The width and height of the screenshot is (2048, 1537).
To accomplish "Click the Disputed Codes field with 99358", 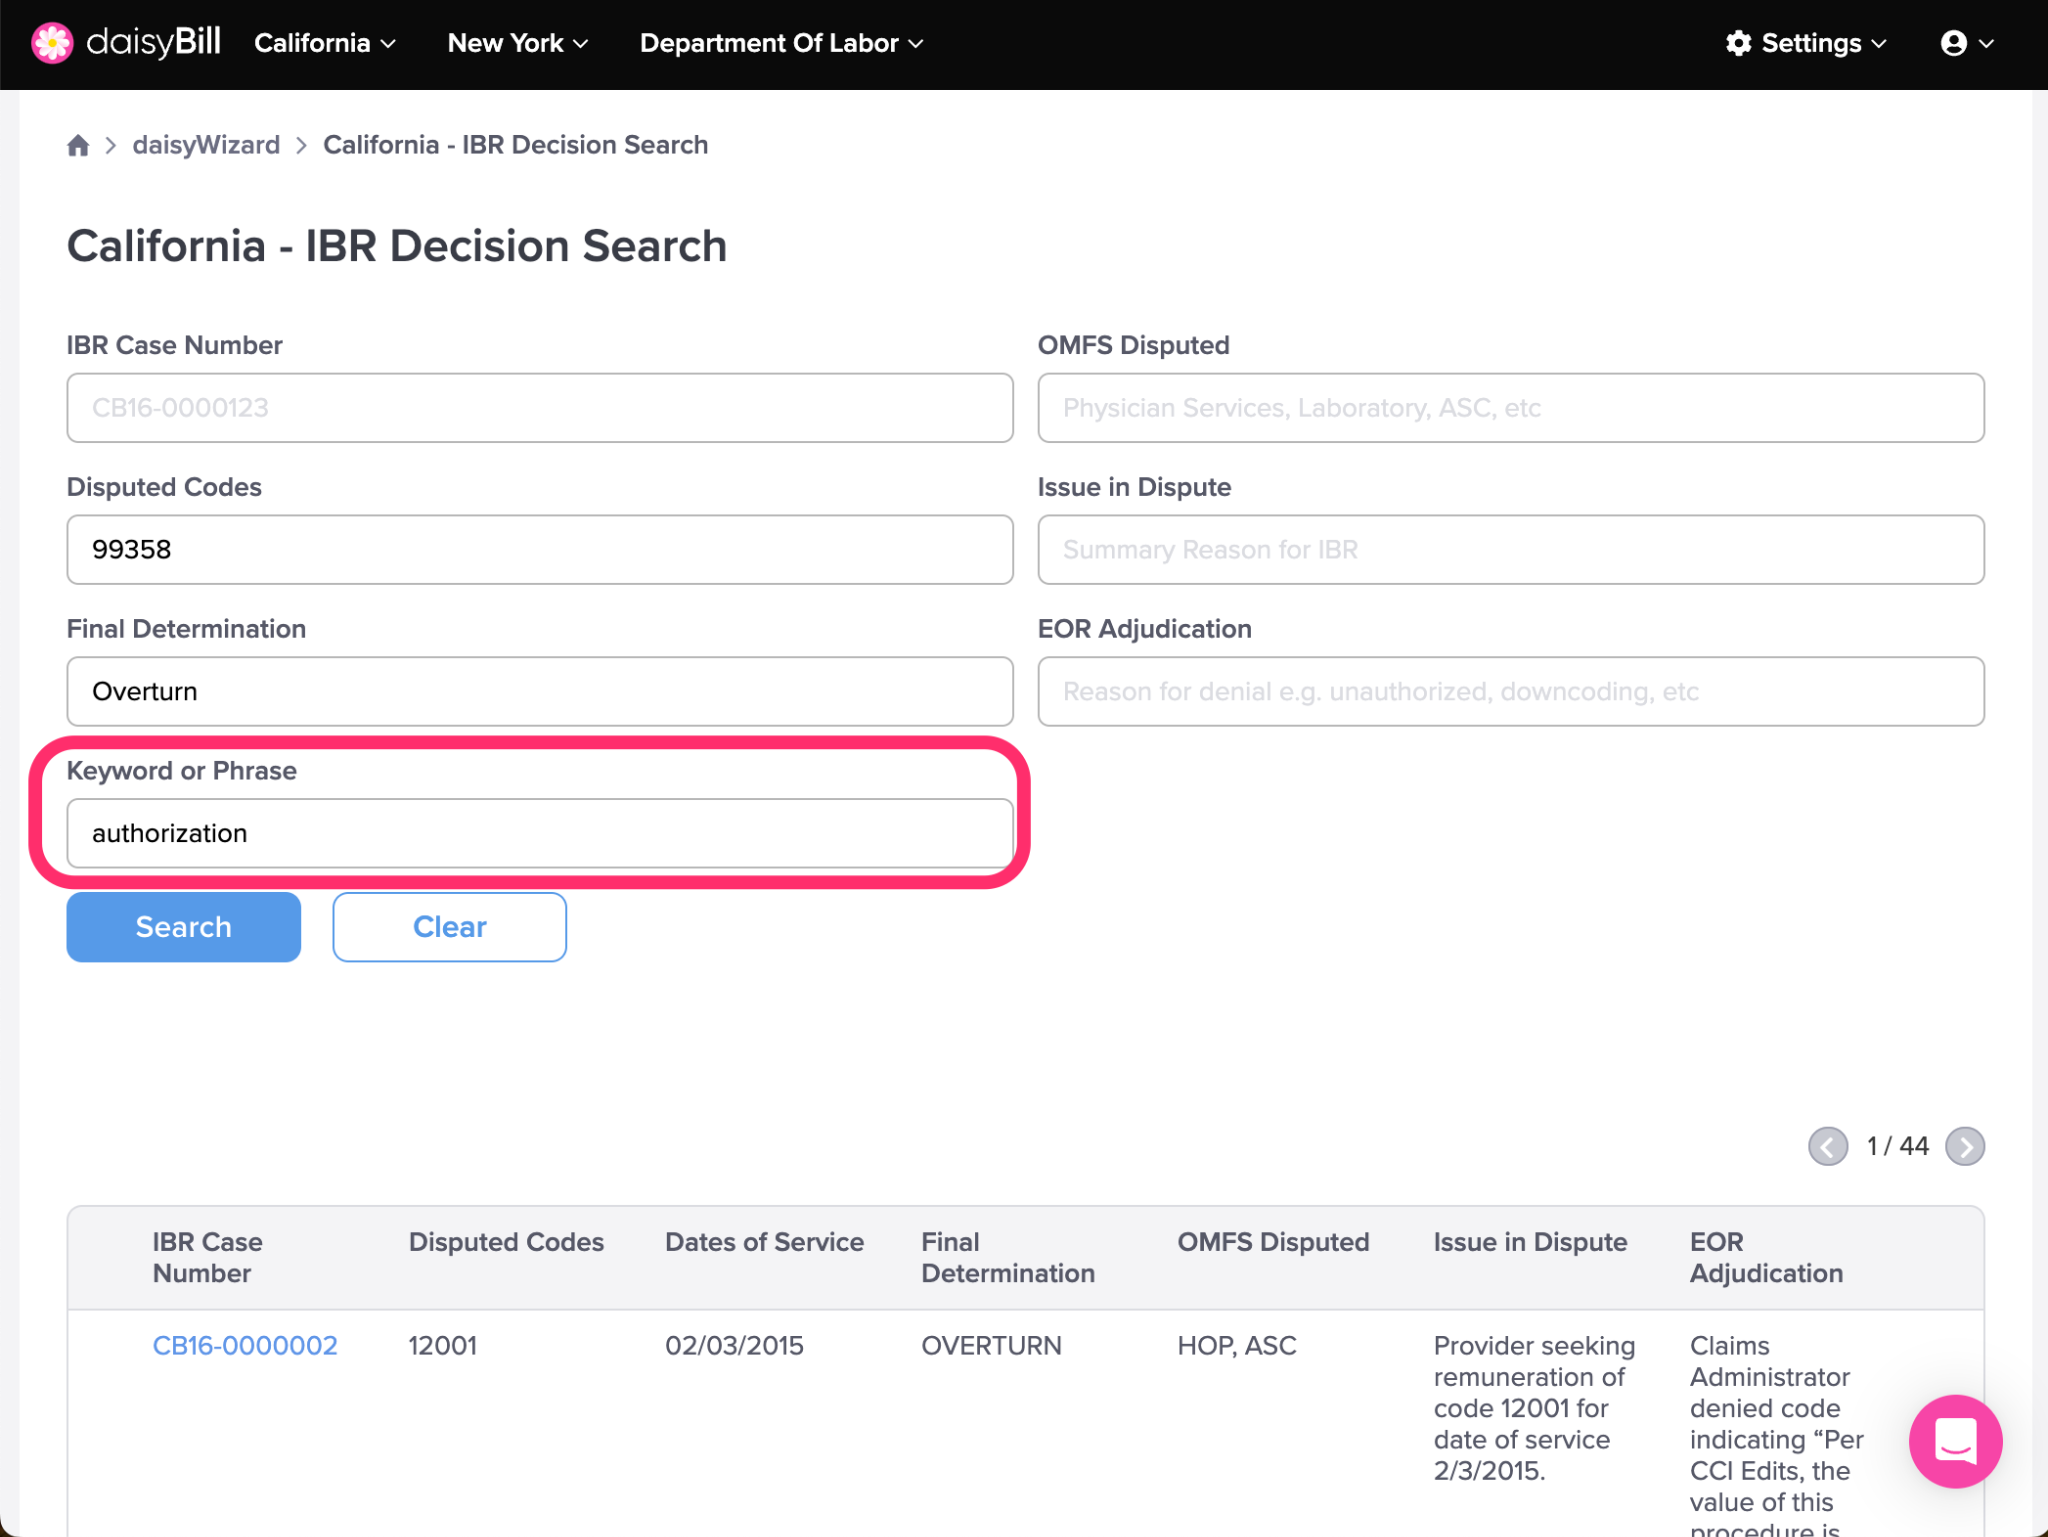I will [540, 550].
